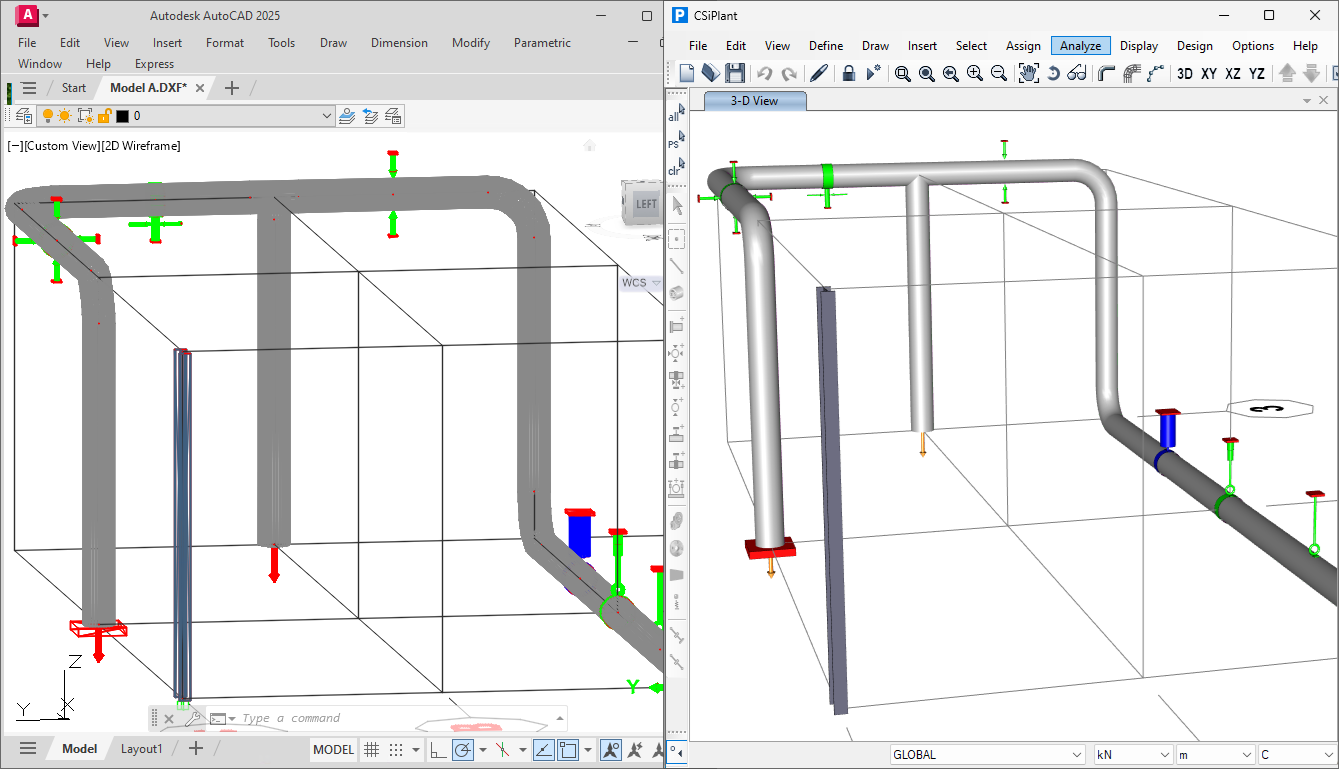Expand the AutoCAD layer dropdown list
Viewport: 1339px width, 769px height.
click(327, 116)
